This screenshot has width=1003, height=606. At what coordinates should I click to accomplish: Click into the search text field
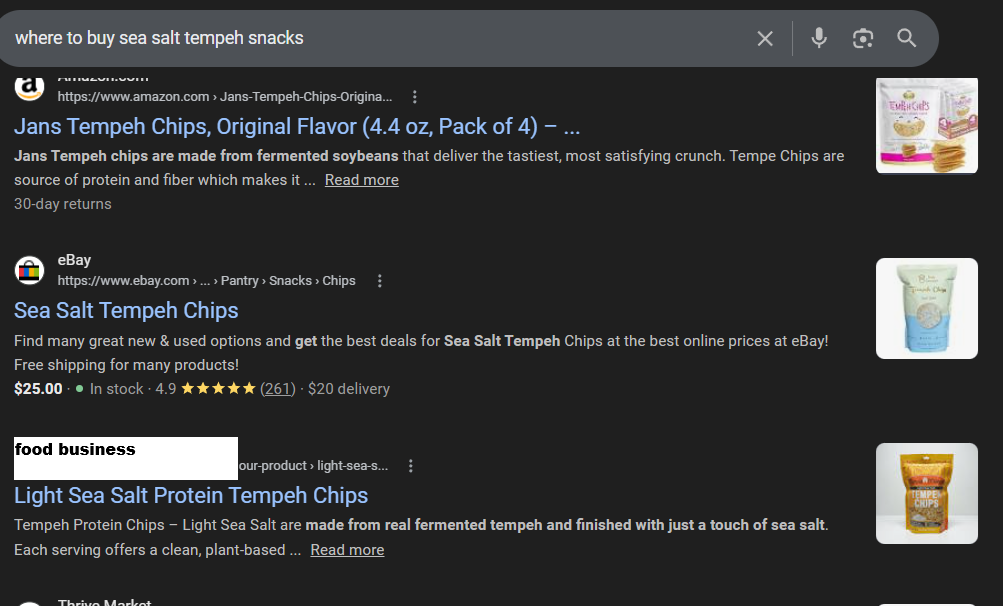click(380, 39)
